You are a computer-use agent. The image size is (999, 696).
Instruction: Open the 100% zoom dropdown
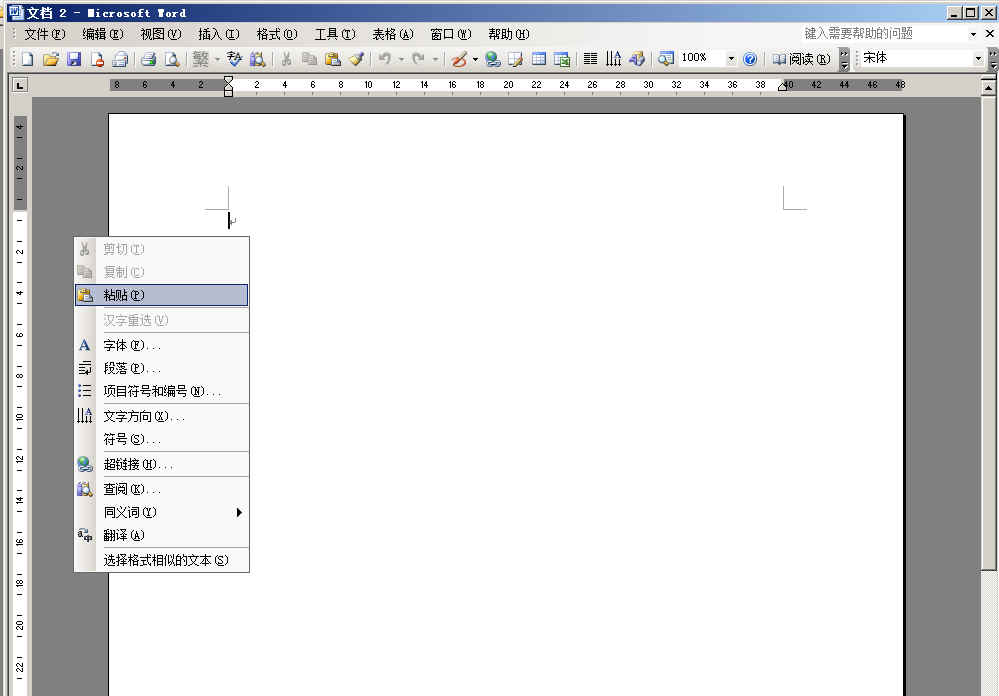[x=731, y=59]
